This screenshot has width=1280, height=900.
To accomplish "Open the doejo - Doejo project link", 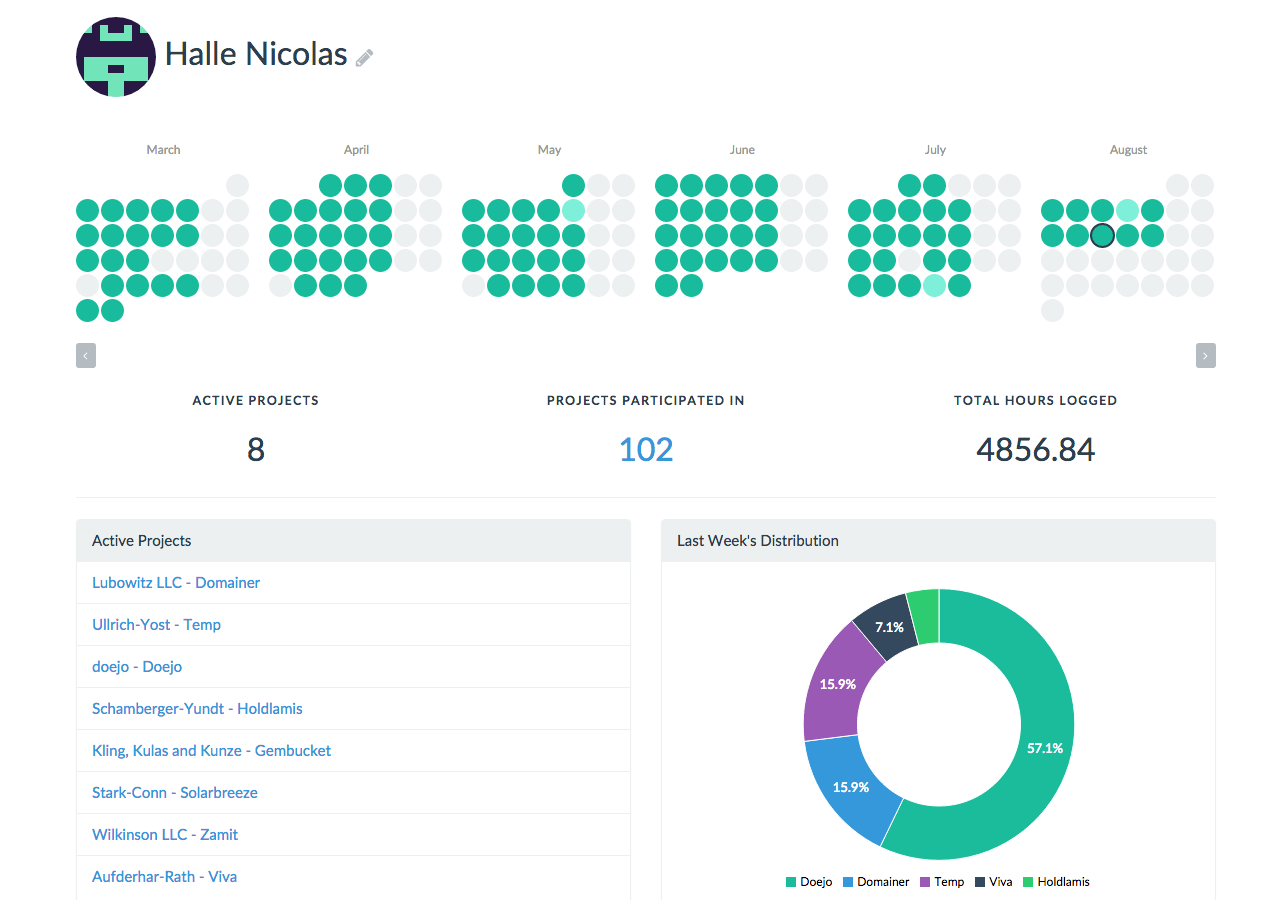I will coord(137,667).
